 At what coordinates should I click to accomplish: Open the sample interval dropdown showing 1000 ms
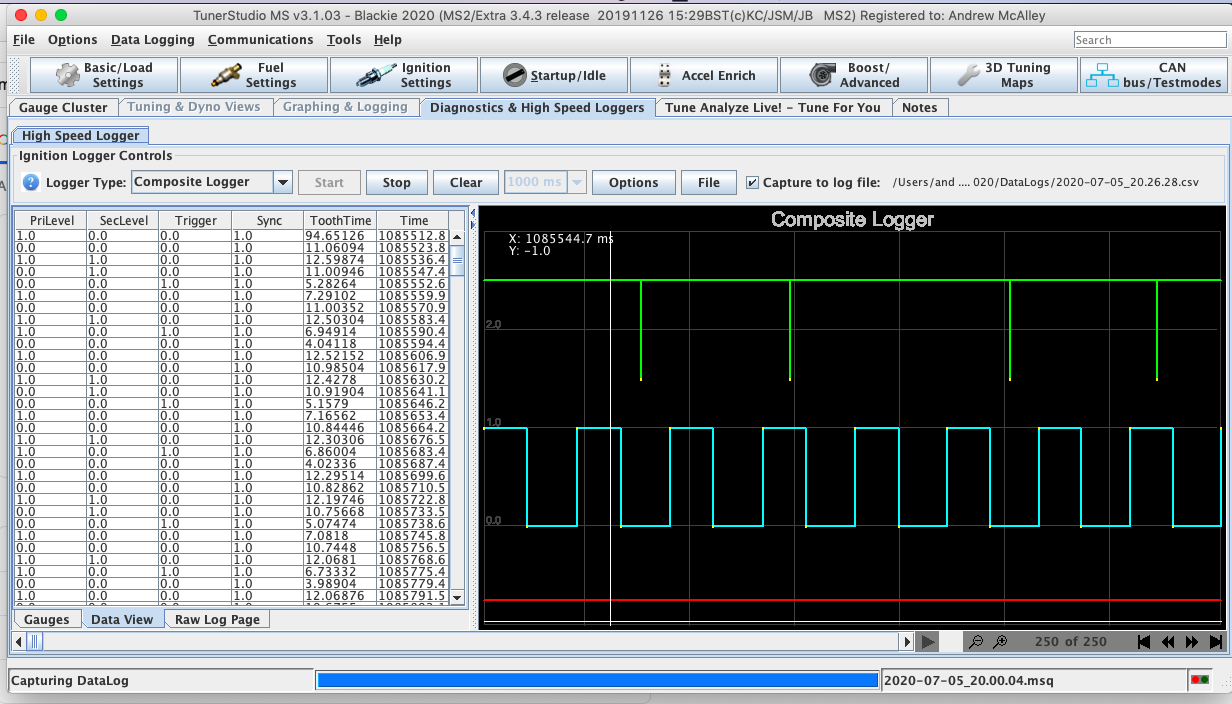point(576,182)
